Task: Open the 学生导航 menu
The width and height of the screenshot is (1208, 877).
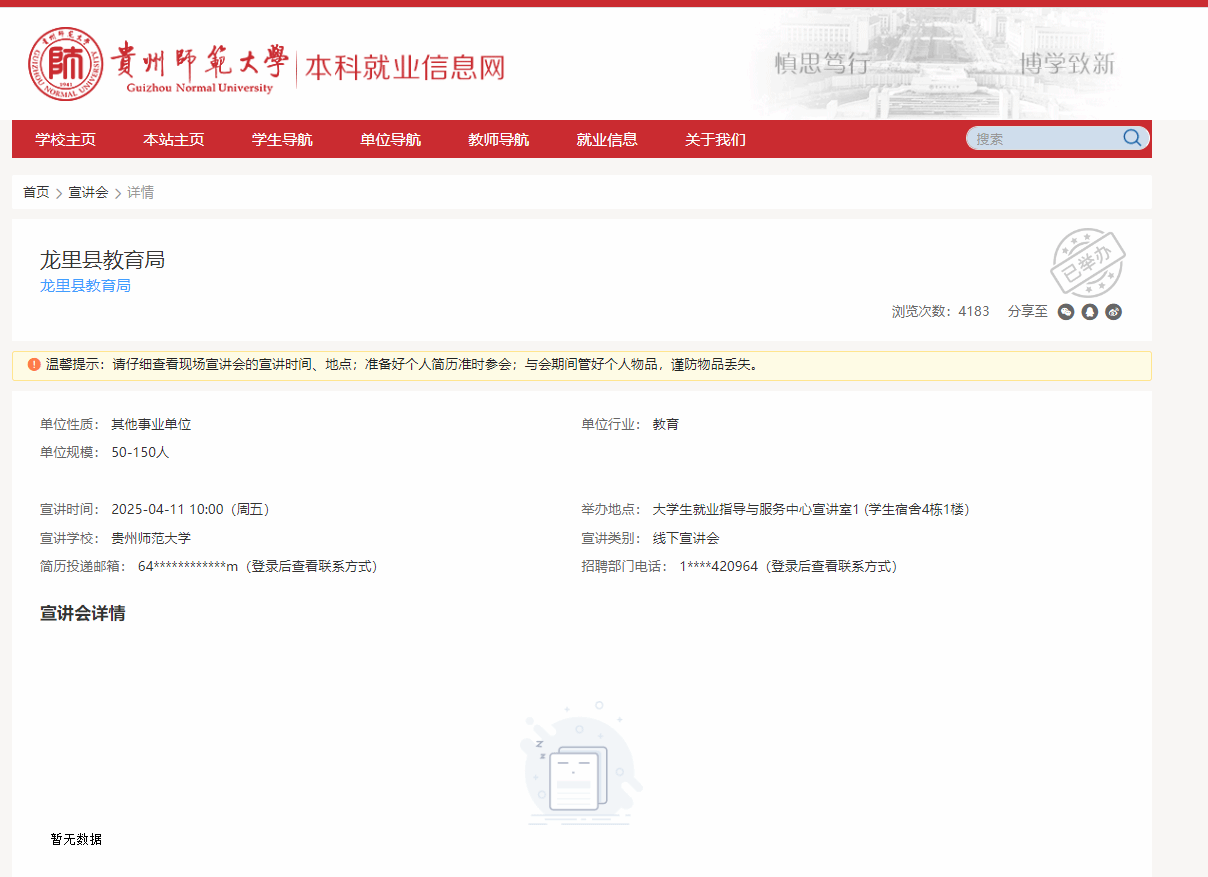Action: coord(282,140)
